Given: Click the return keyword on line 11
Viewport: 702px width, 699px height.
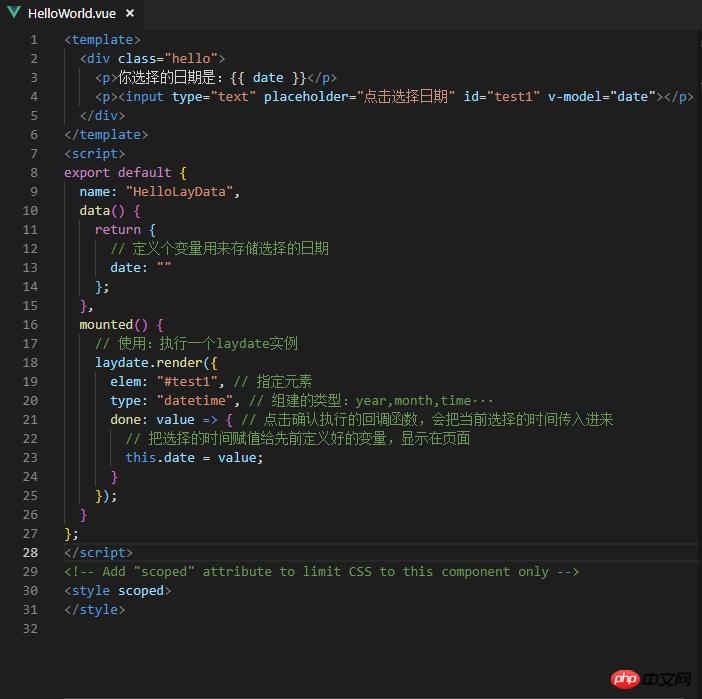Looking at the screenshot, I should (118, 230).
